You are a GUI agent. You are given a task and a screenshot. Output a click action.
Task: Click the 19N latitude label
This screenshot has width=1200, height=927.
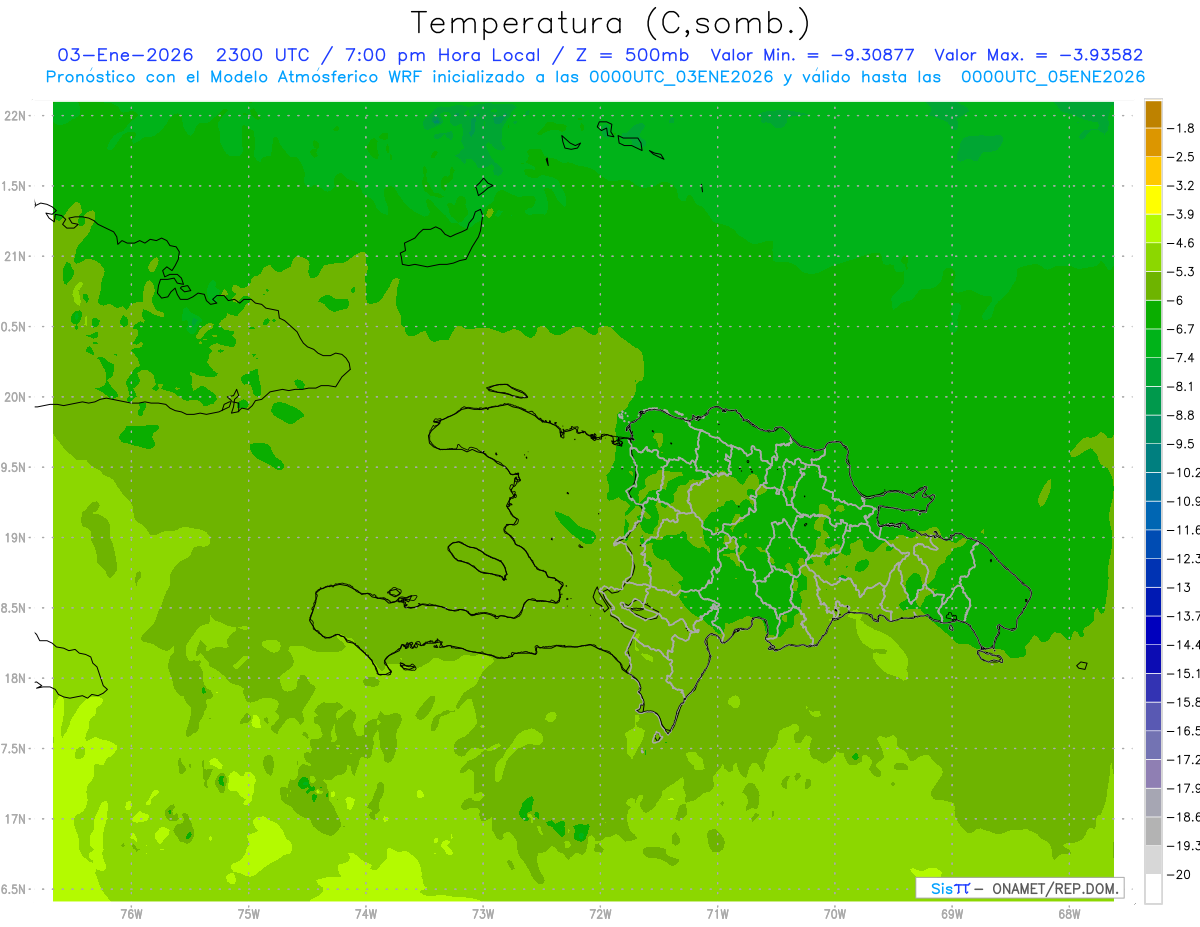point(17,538)
